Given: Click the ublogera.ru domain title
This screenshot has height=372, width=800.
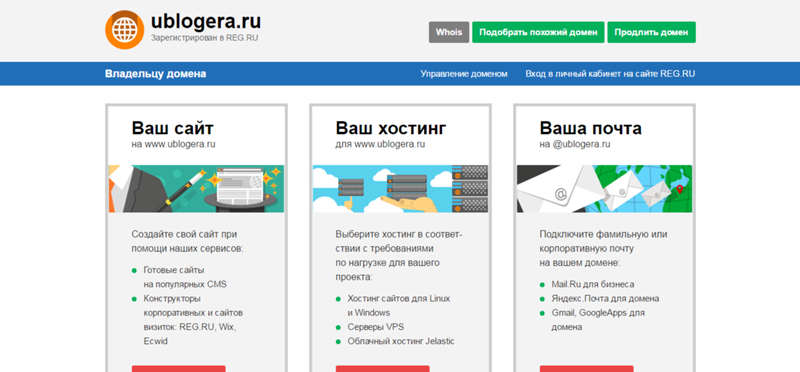Looking at the screenshot, I should point(206,21).
